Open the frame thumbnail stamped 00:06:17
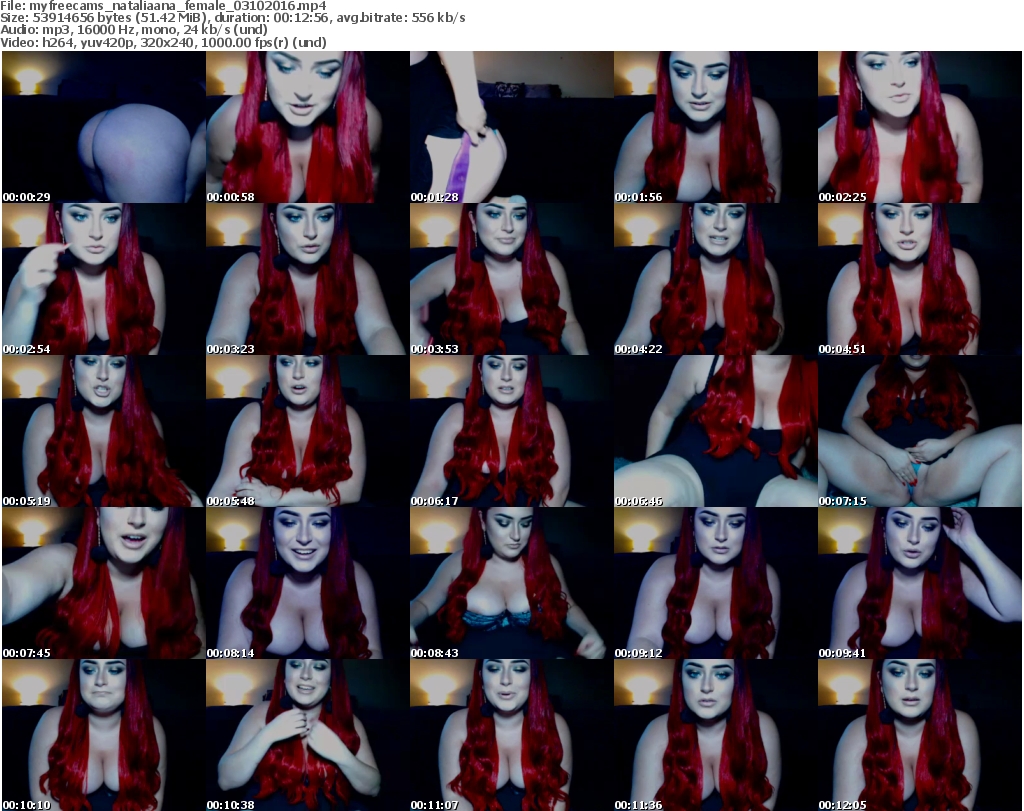This screenshot has height=811, width=1024. (x=511, y=431)
